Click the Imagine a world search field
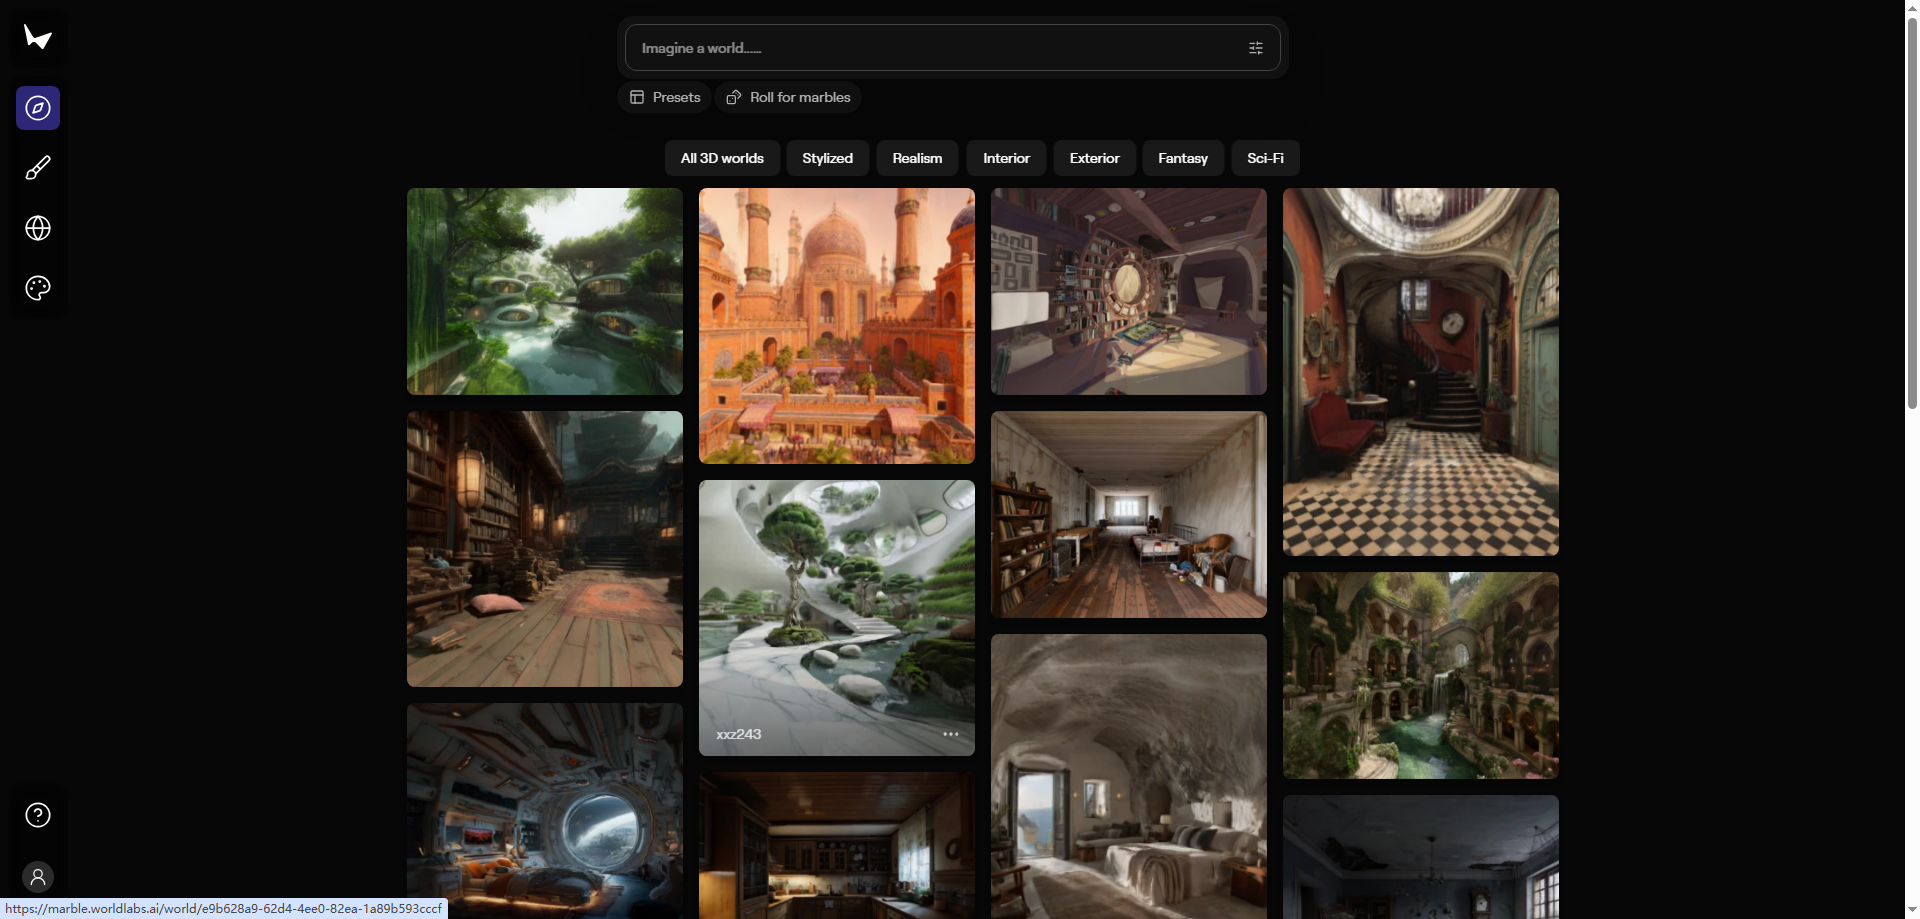The width and height of the screenshot is (1920, 919). (x=930, y=47)
